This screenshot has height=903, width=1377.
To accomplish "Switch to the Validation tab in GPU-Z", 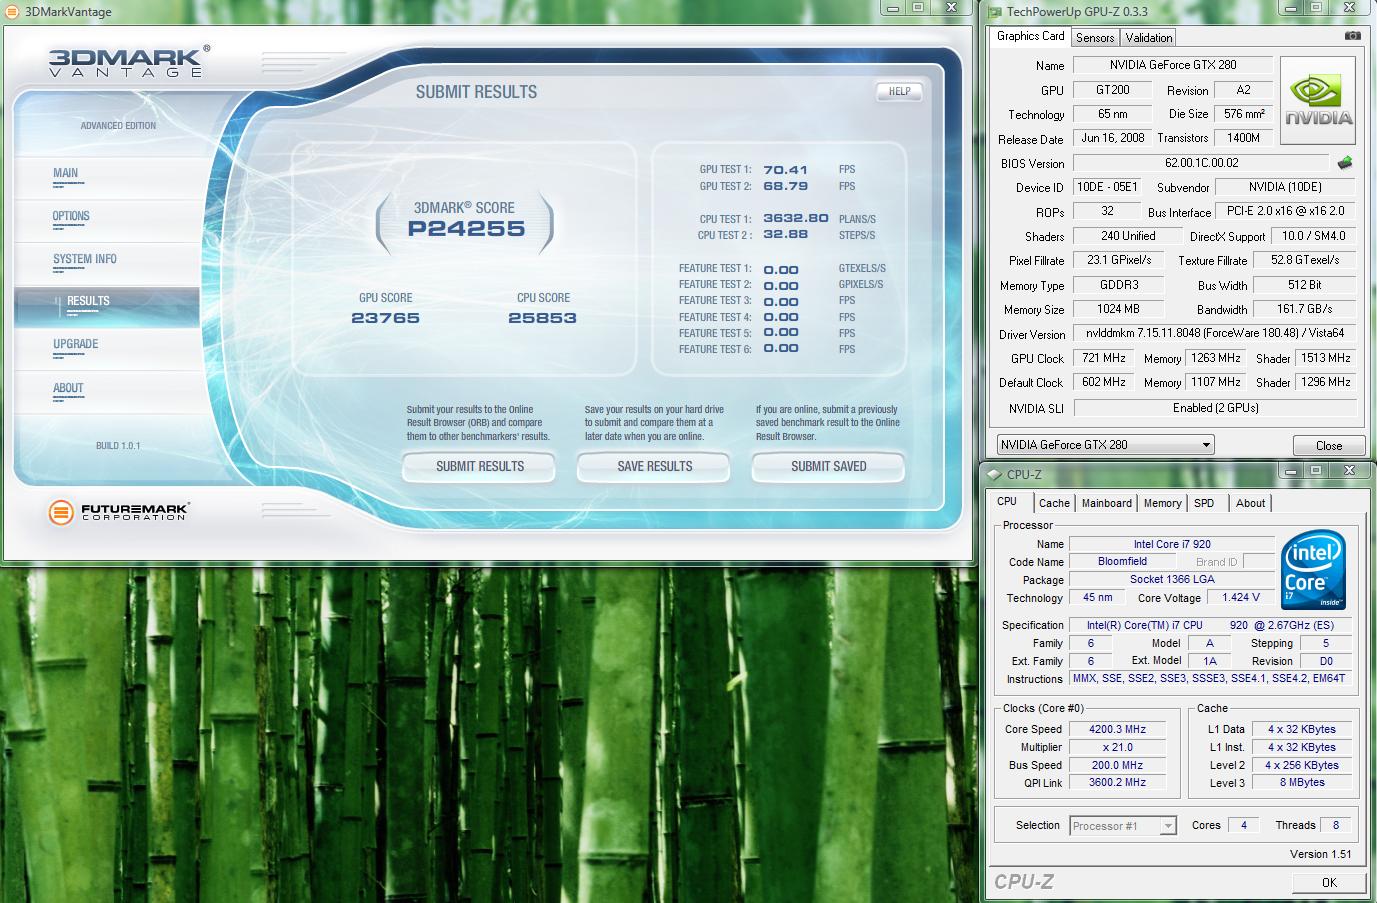I will [x=1148, y=37].
